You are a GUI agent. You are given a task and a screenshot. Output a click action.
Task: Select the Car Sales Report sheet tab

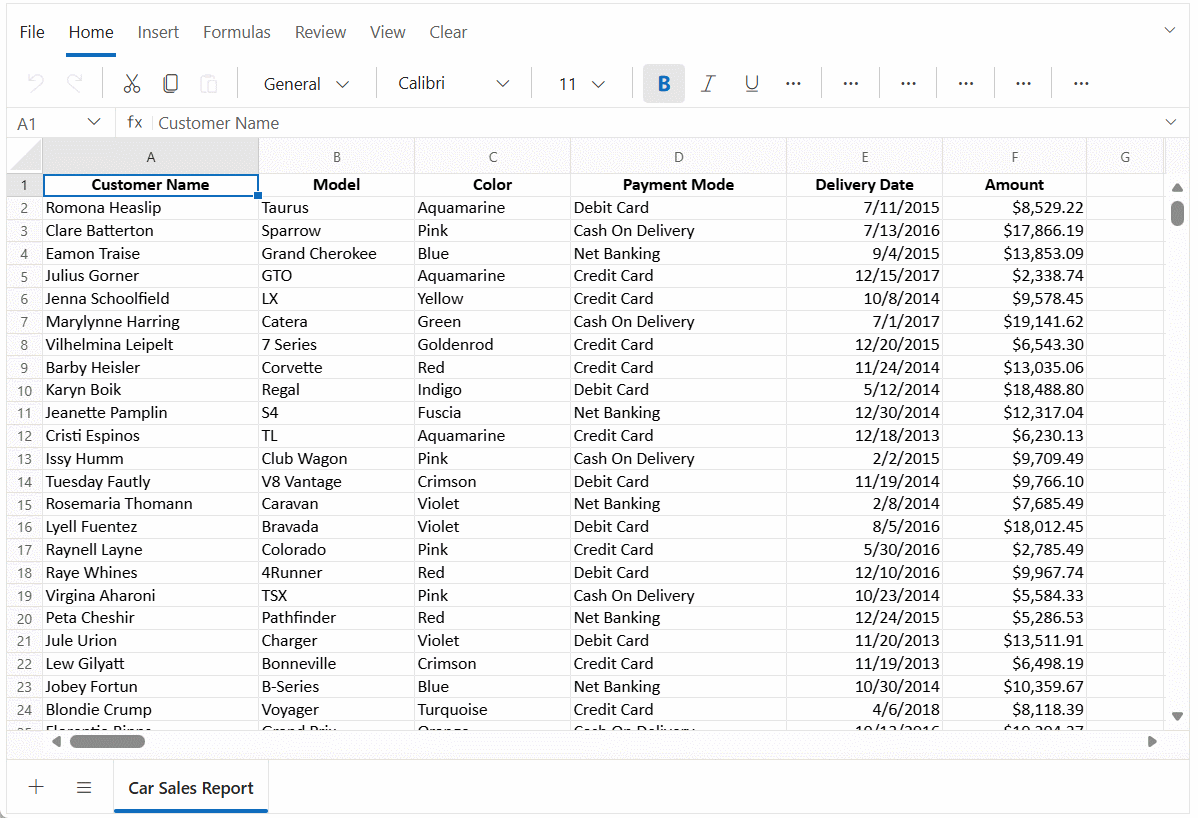coord(191,787)
